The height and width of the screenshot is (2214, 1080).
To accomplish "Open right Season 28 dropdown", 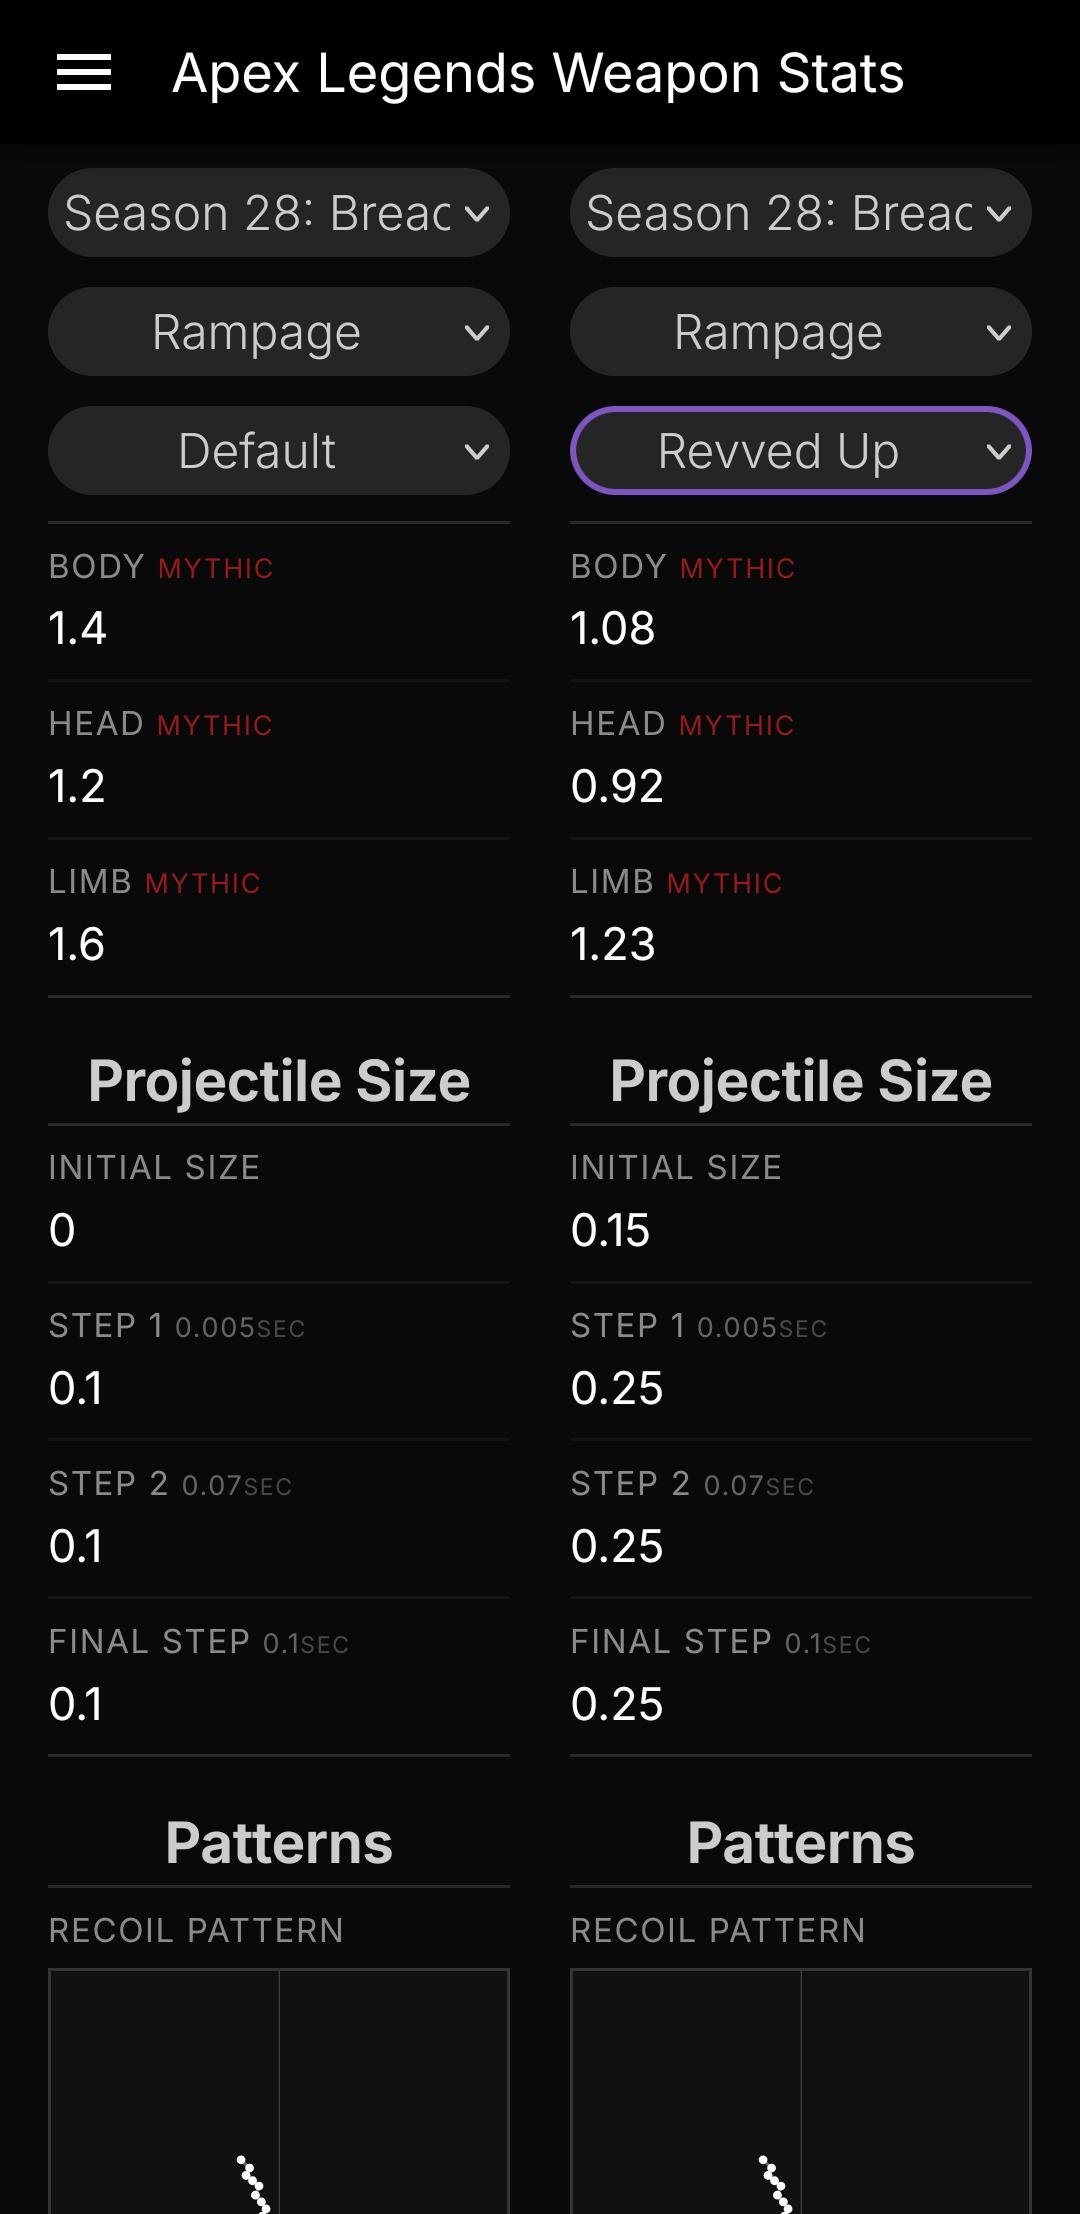I will [780, 213].
